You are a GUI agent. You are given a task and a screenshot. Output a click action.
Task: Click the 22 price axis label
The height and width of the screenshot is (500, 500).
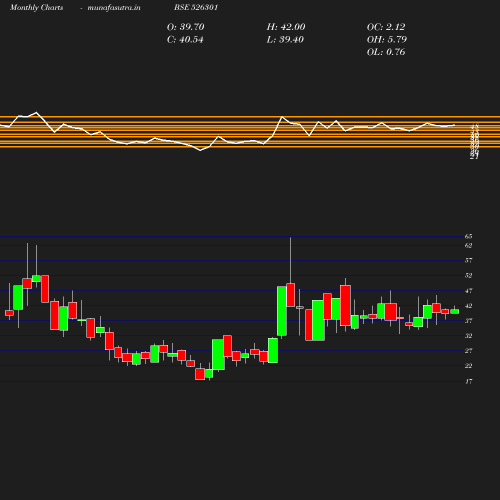(468, 366)
